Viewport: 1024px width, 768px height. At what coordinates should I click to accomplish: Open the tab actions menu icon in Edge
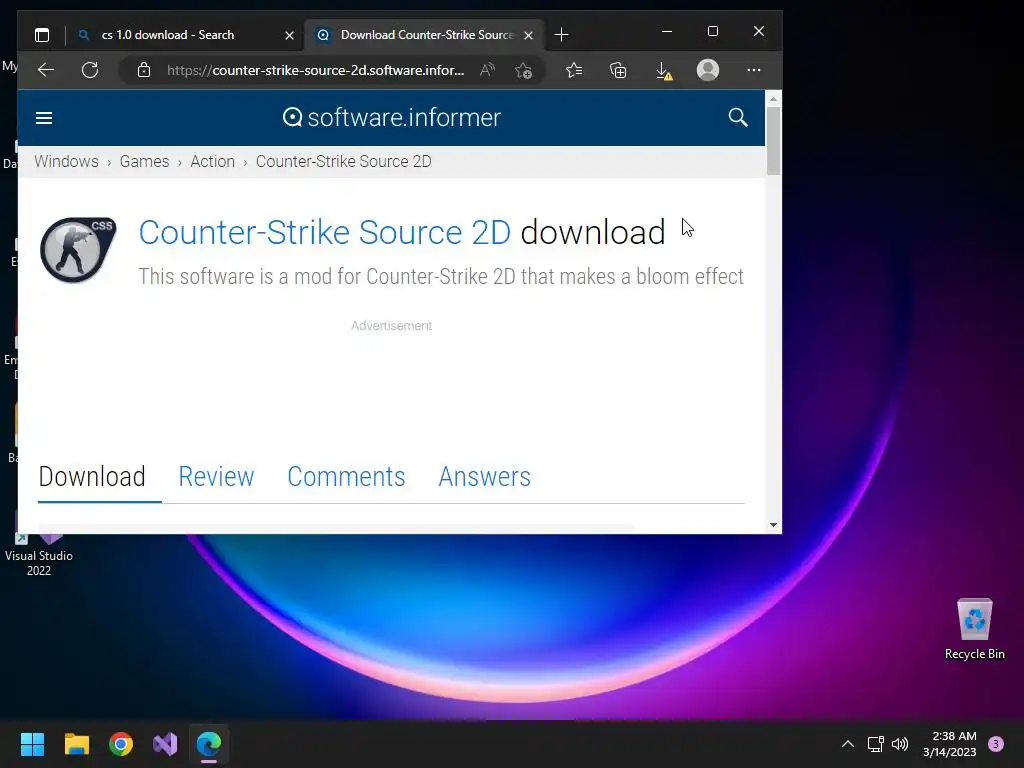tap(42, 35)
